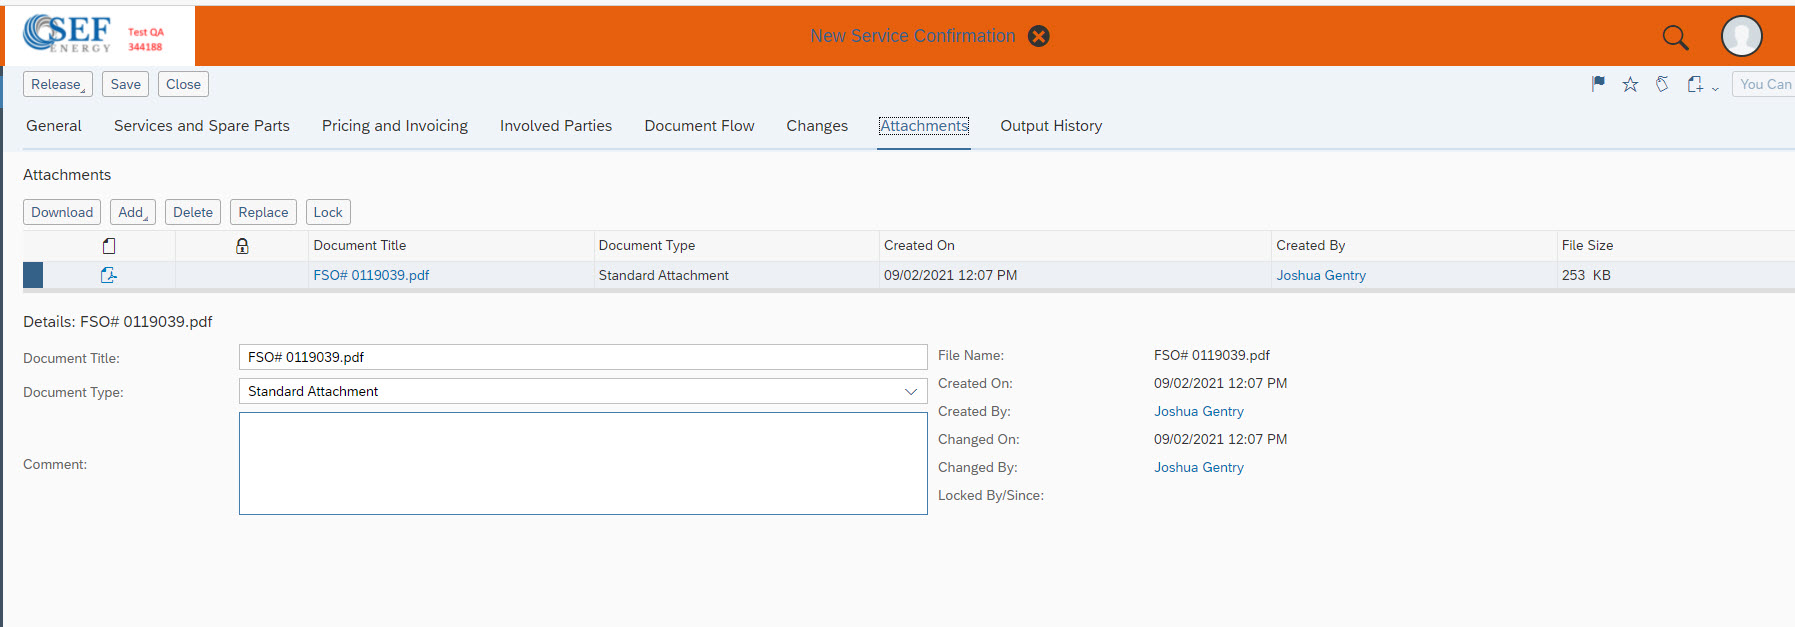The image size is (1795, 627).
Task: Click the Document Type column header
Action: pos(647,245)
